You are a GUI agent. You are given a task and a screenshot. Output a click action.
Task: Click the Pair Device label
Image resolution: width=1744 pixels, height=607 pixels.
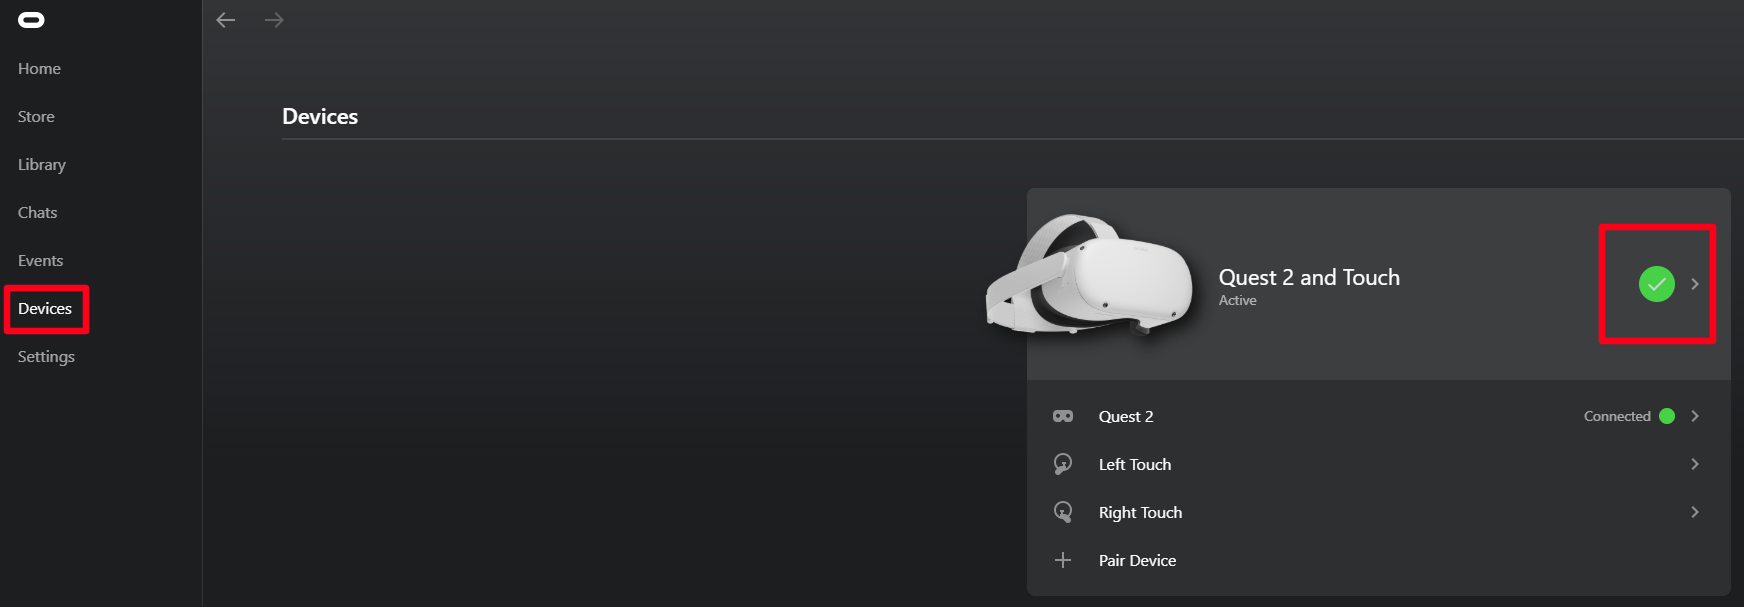pos(1137,560)
